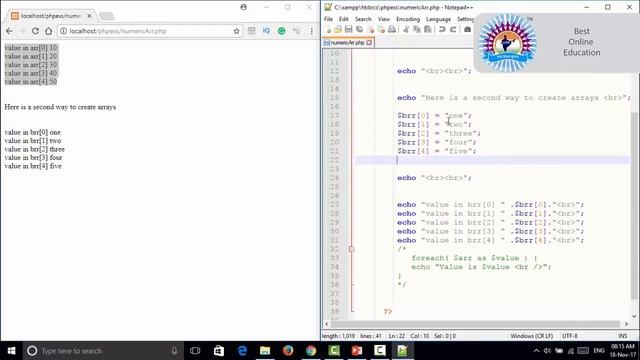Click Find binoculars icon in Notepad++ toolbar
The width and height of the screenshot is (640, 360).
point(467,29)
